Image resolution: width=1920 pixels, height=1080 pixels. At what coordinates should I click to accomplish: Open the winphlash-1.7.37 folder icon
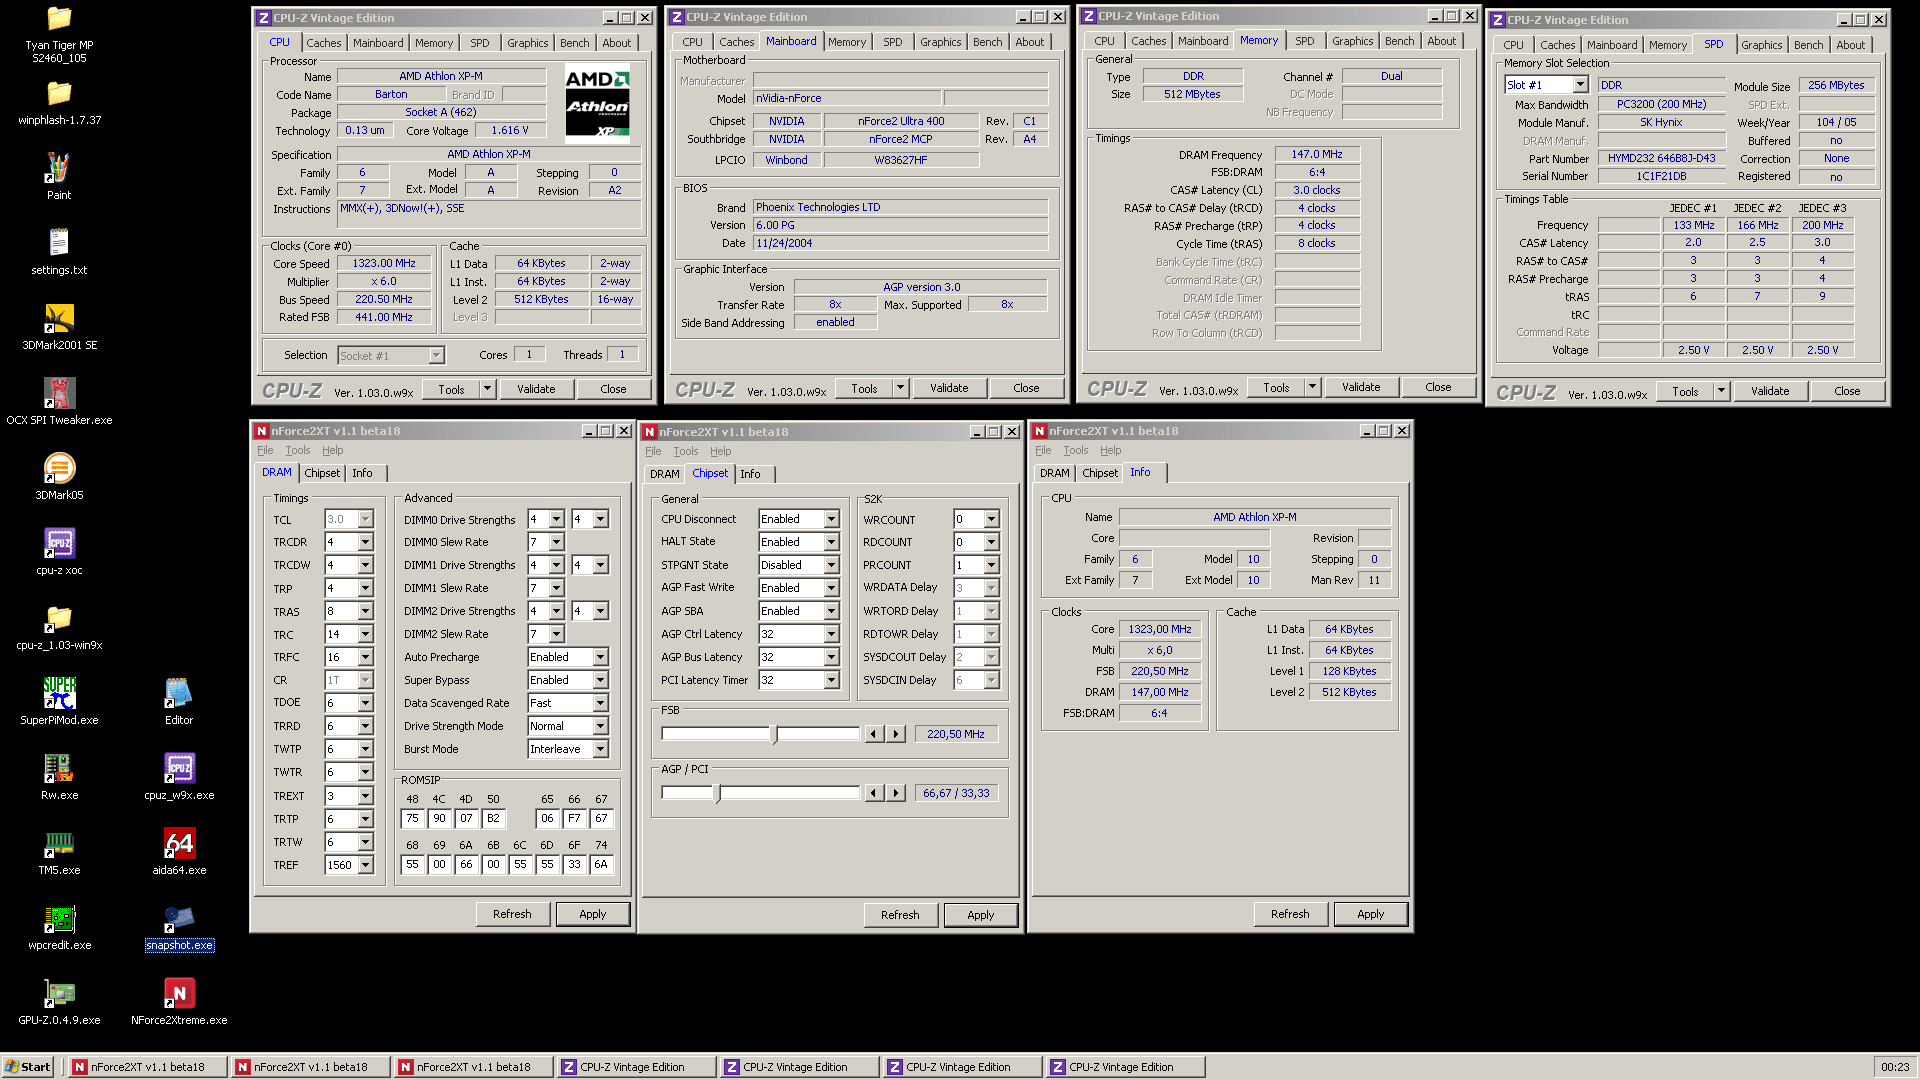59,104
